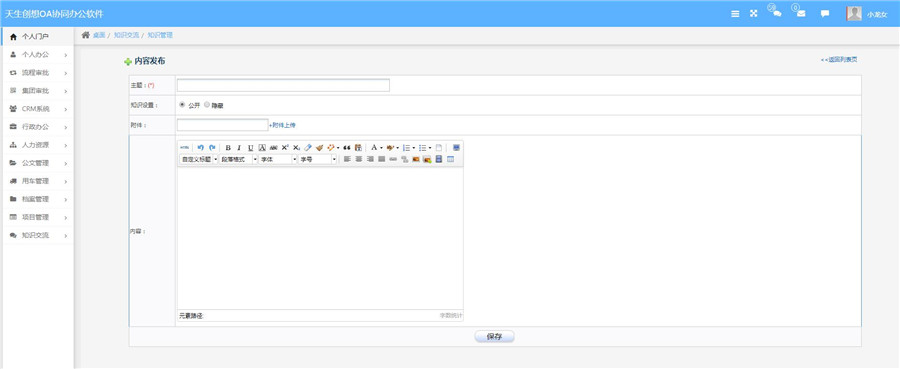Open the personal portal menu item
The image size is (900, 369).
point(38,37)
